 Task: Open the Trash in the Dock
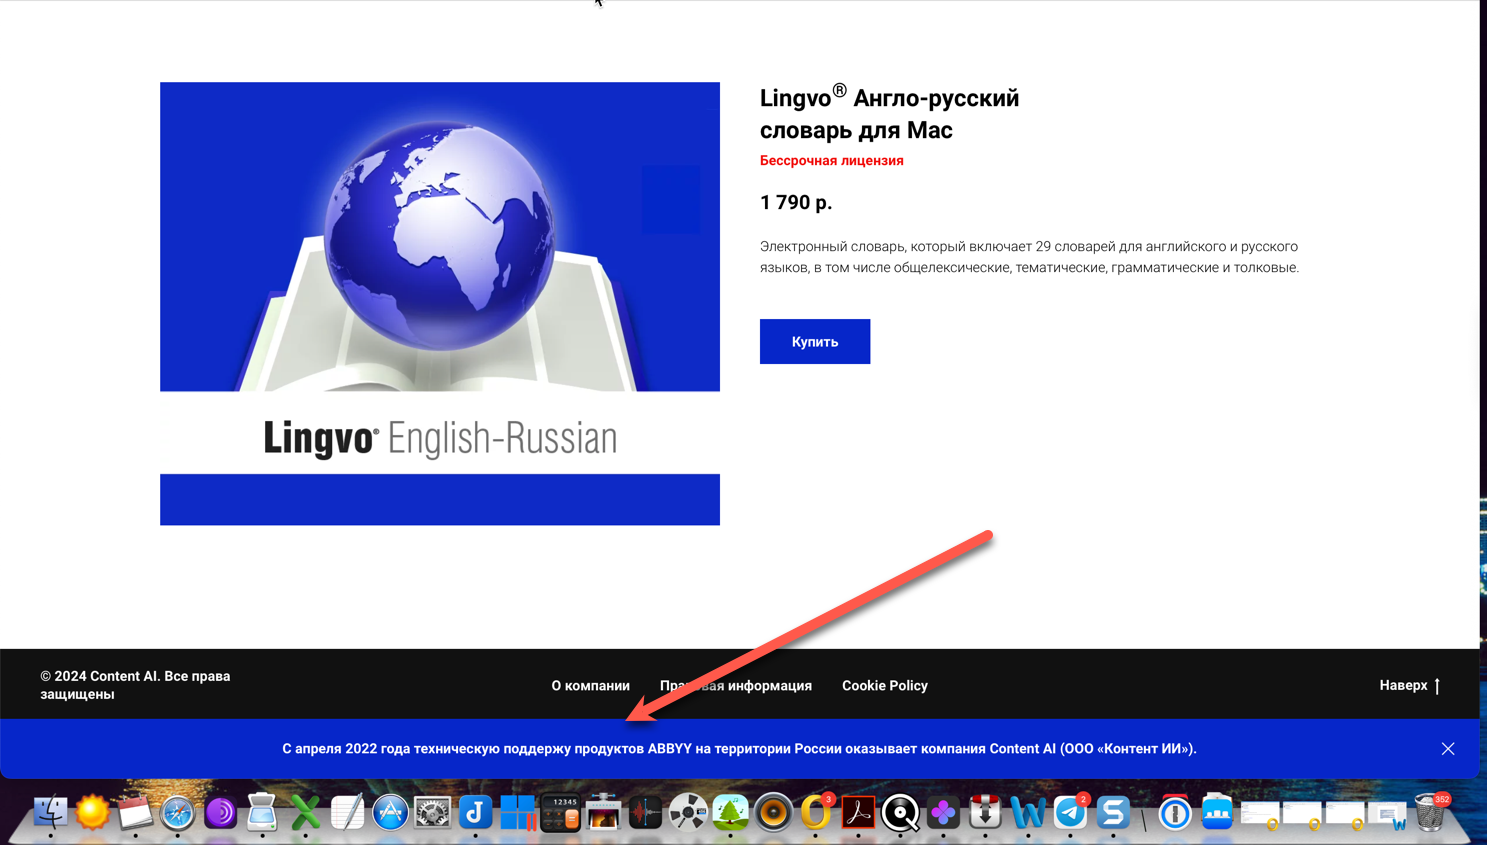(1431, 812)
